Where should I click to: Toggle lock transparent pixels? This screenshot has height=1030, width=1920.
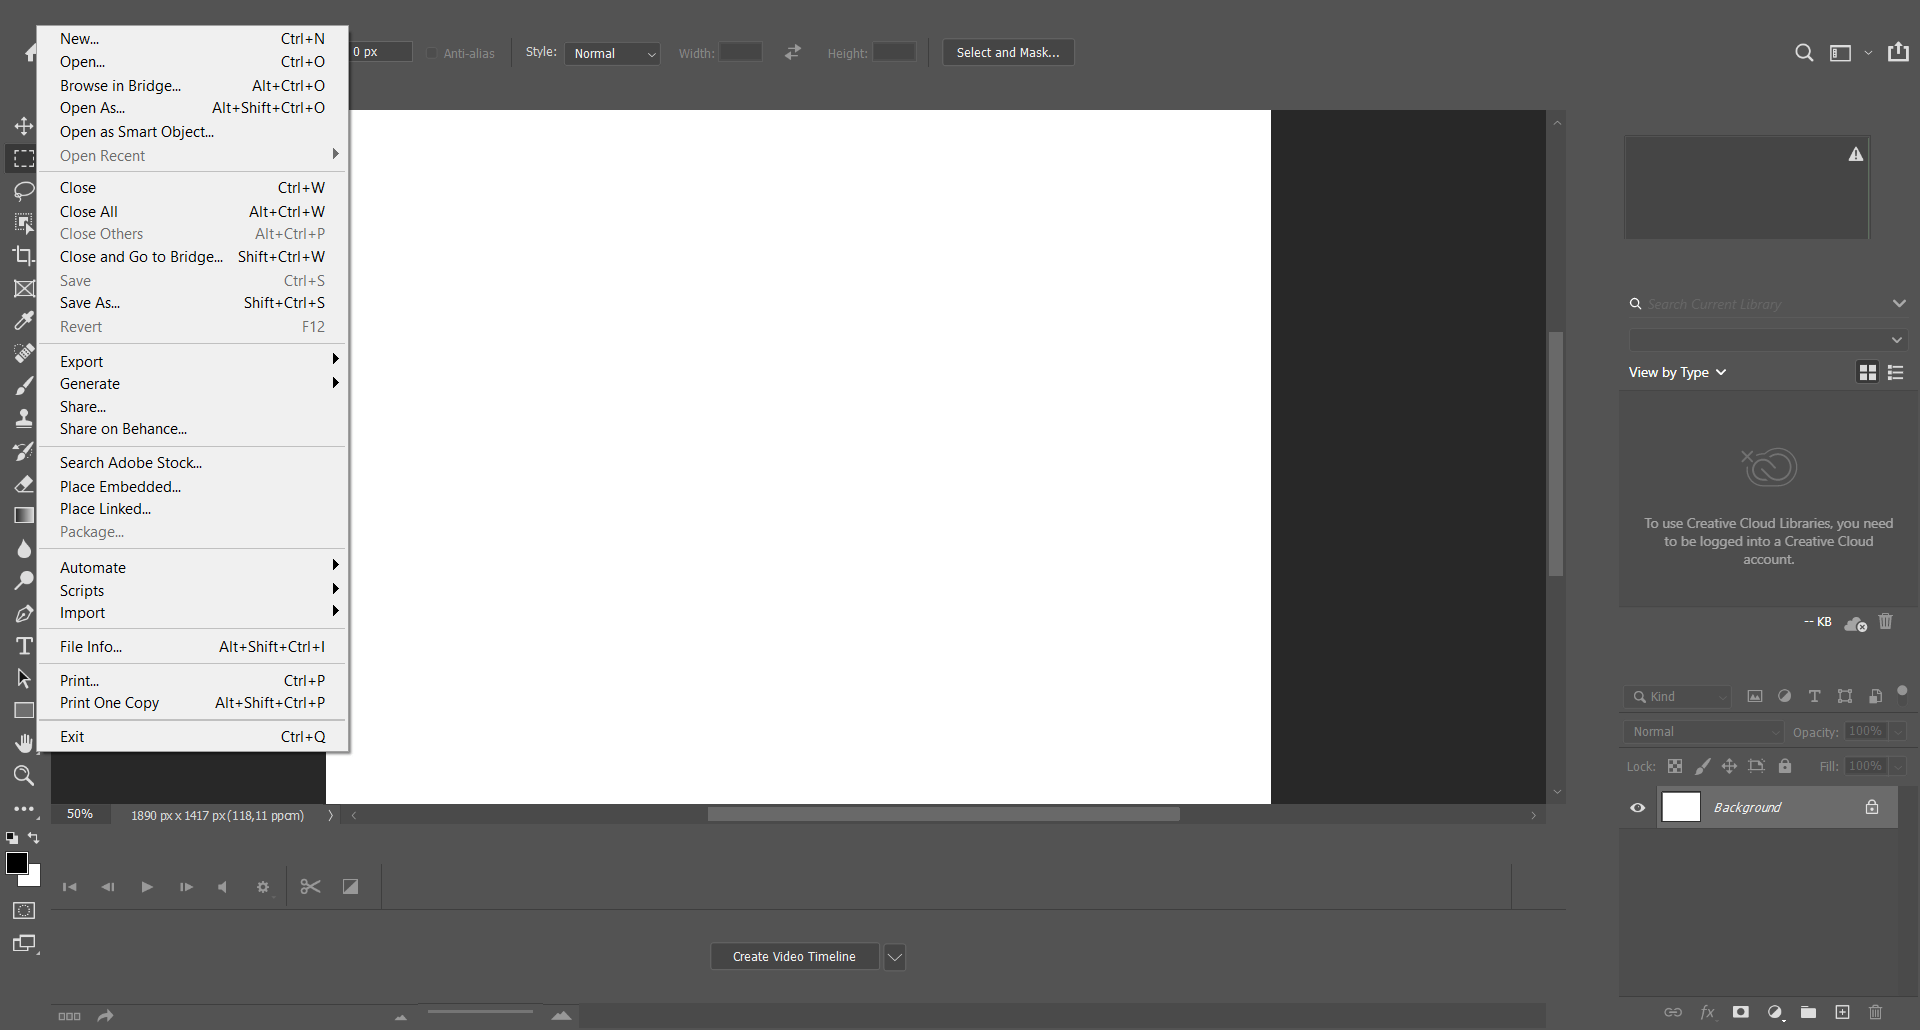(x=1675, y=766)
